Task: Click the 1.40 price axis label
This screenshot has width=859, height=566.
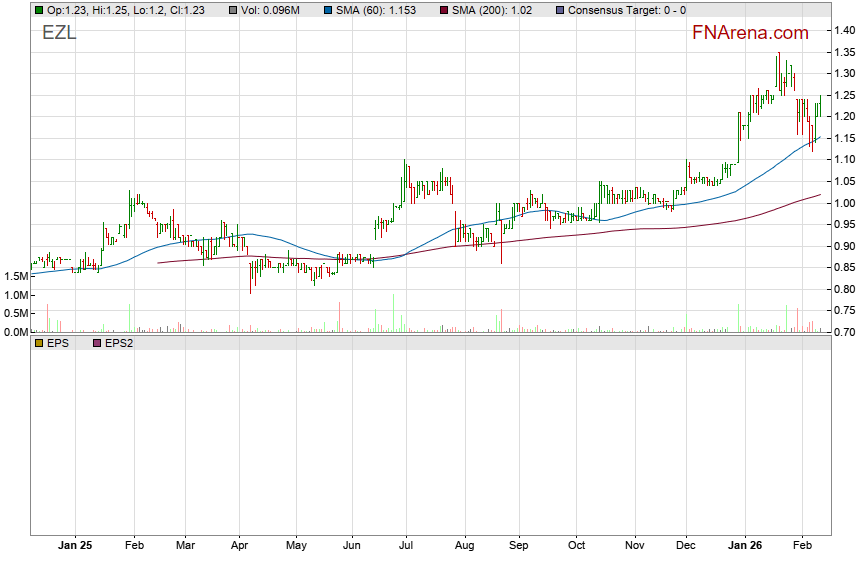Action: (844, 31)
